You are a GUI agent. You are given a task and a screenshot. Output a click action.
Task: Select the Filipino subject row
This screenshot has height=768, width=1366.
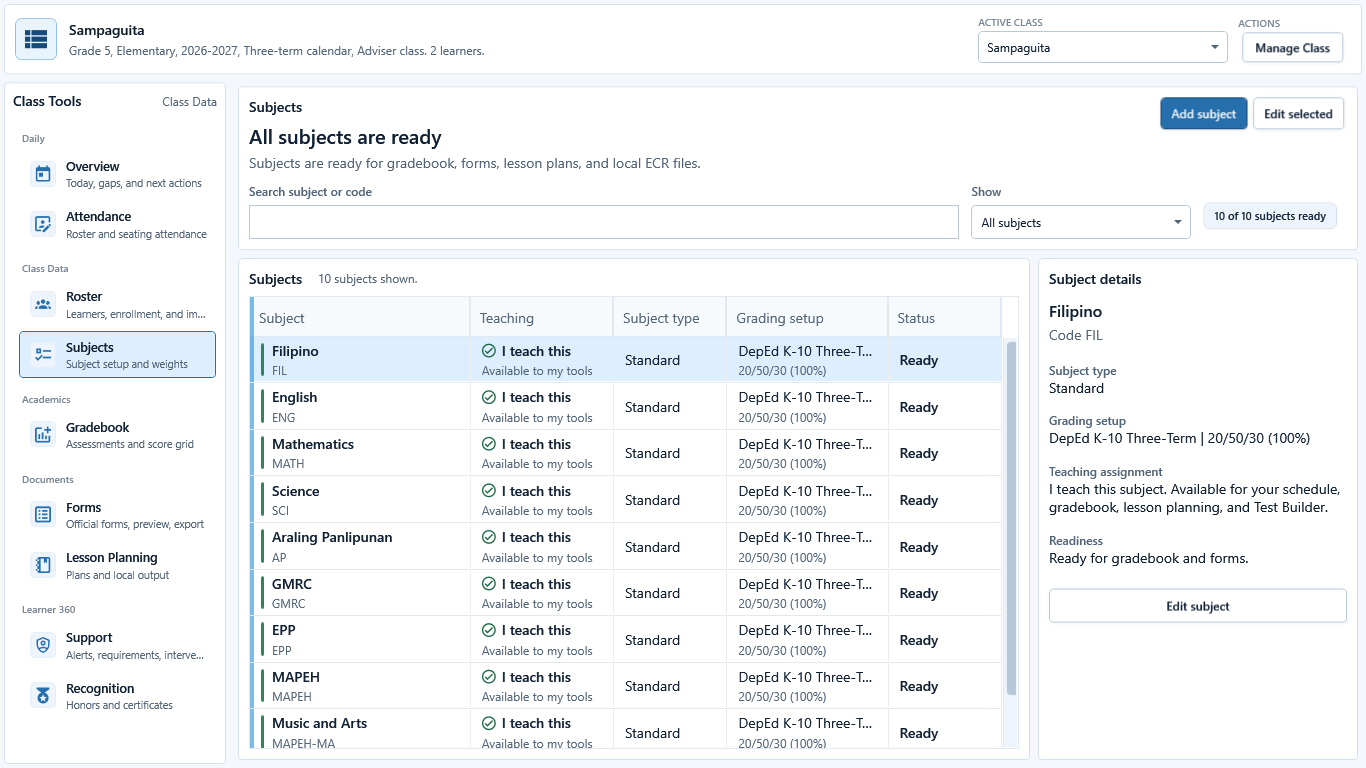(625, 360)
